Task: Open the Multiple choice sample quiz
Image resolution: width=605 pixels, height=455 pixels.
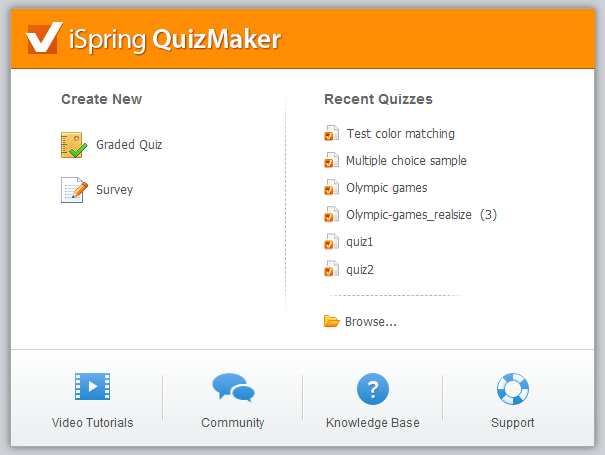Action: point(406,161)
